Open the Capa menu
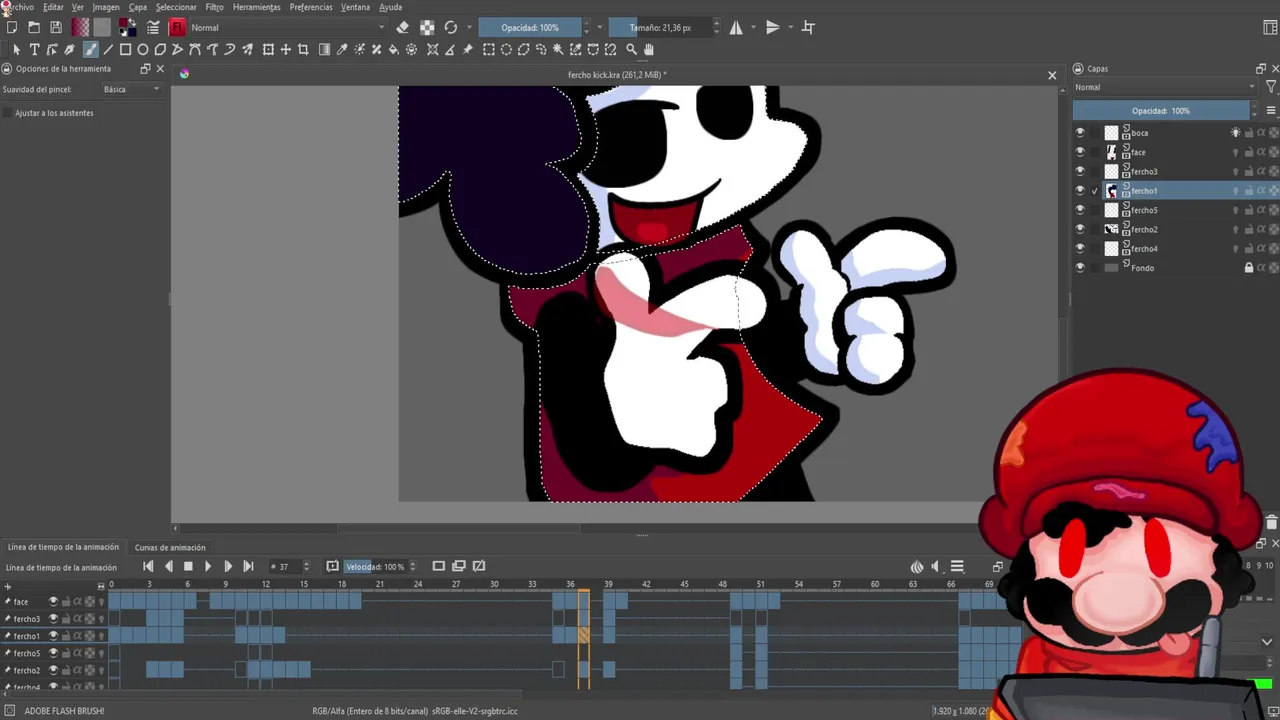Viewport: 1280px width, 720px height. pyautogui.click(x=138, y=7)
